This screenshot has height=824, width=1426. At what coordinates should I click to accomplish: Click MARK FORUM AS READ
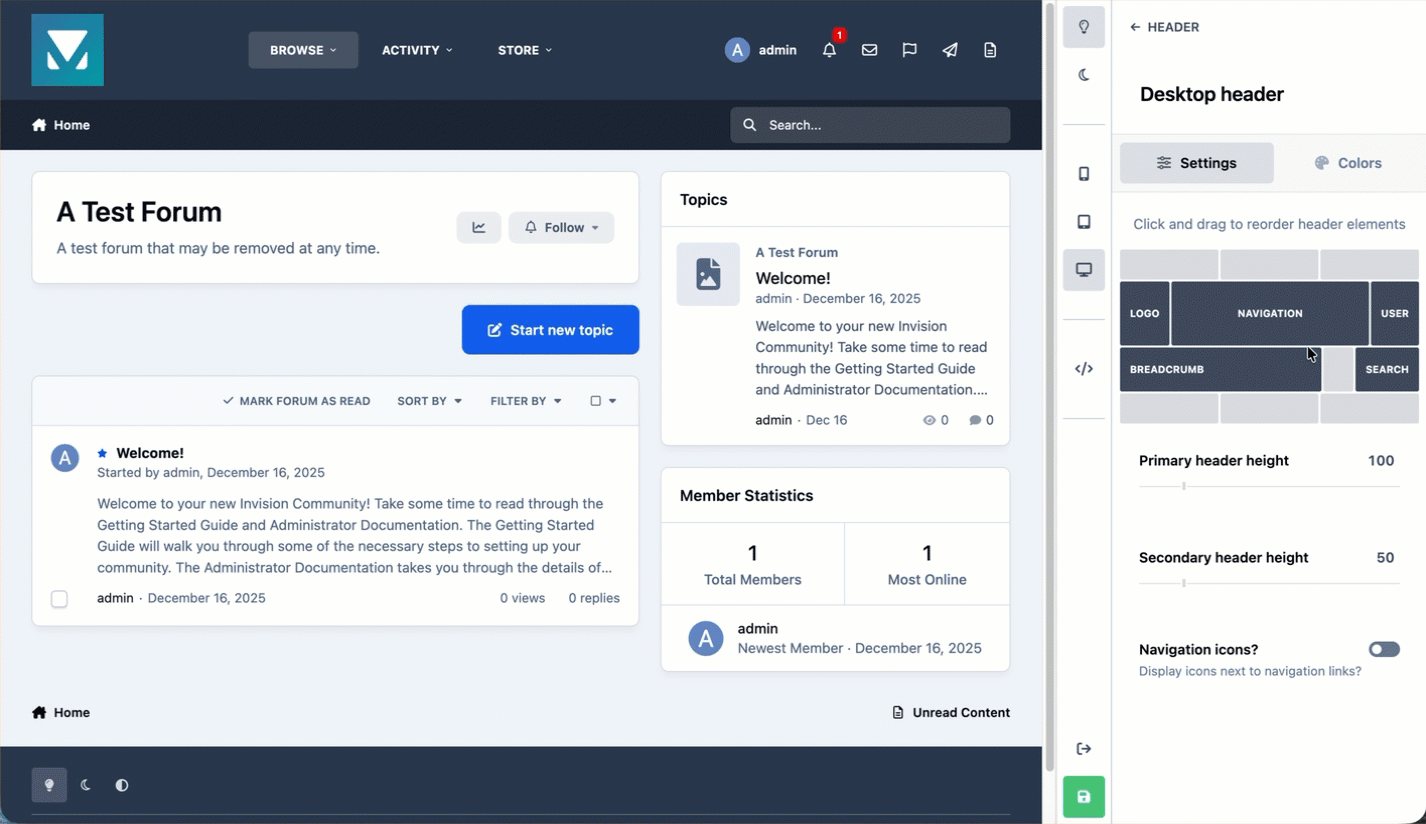point(296,401)
